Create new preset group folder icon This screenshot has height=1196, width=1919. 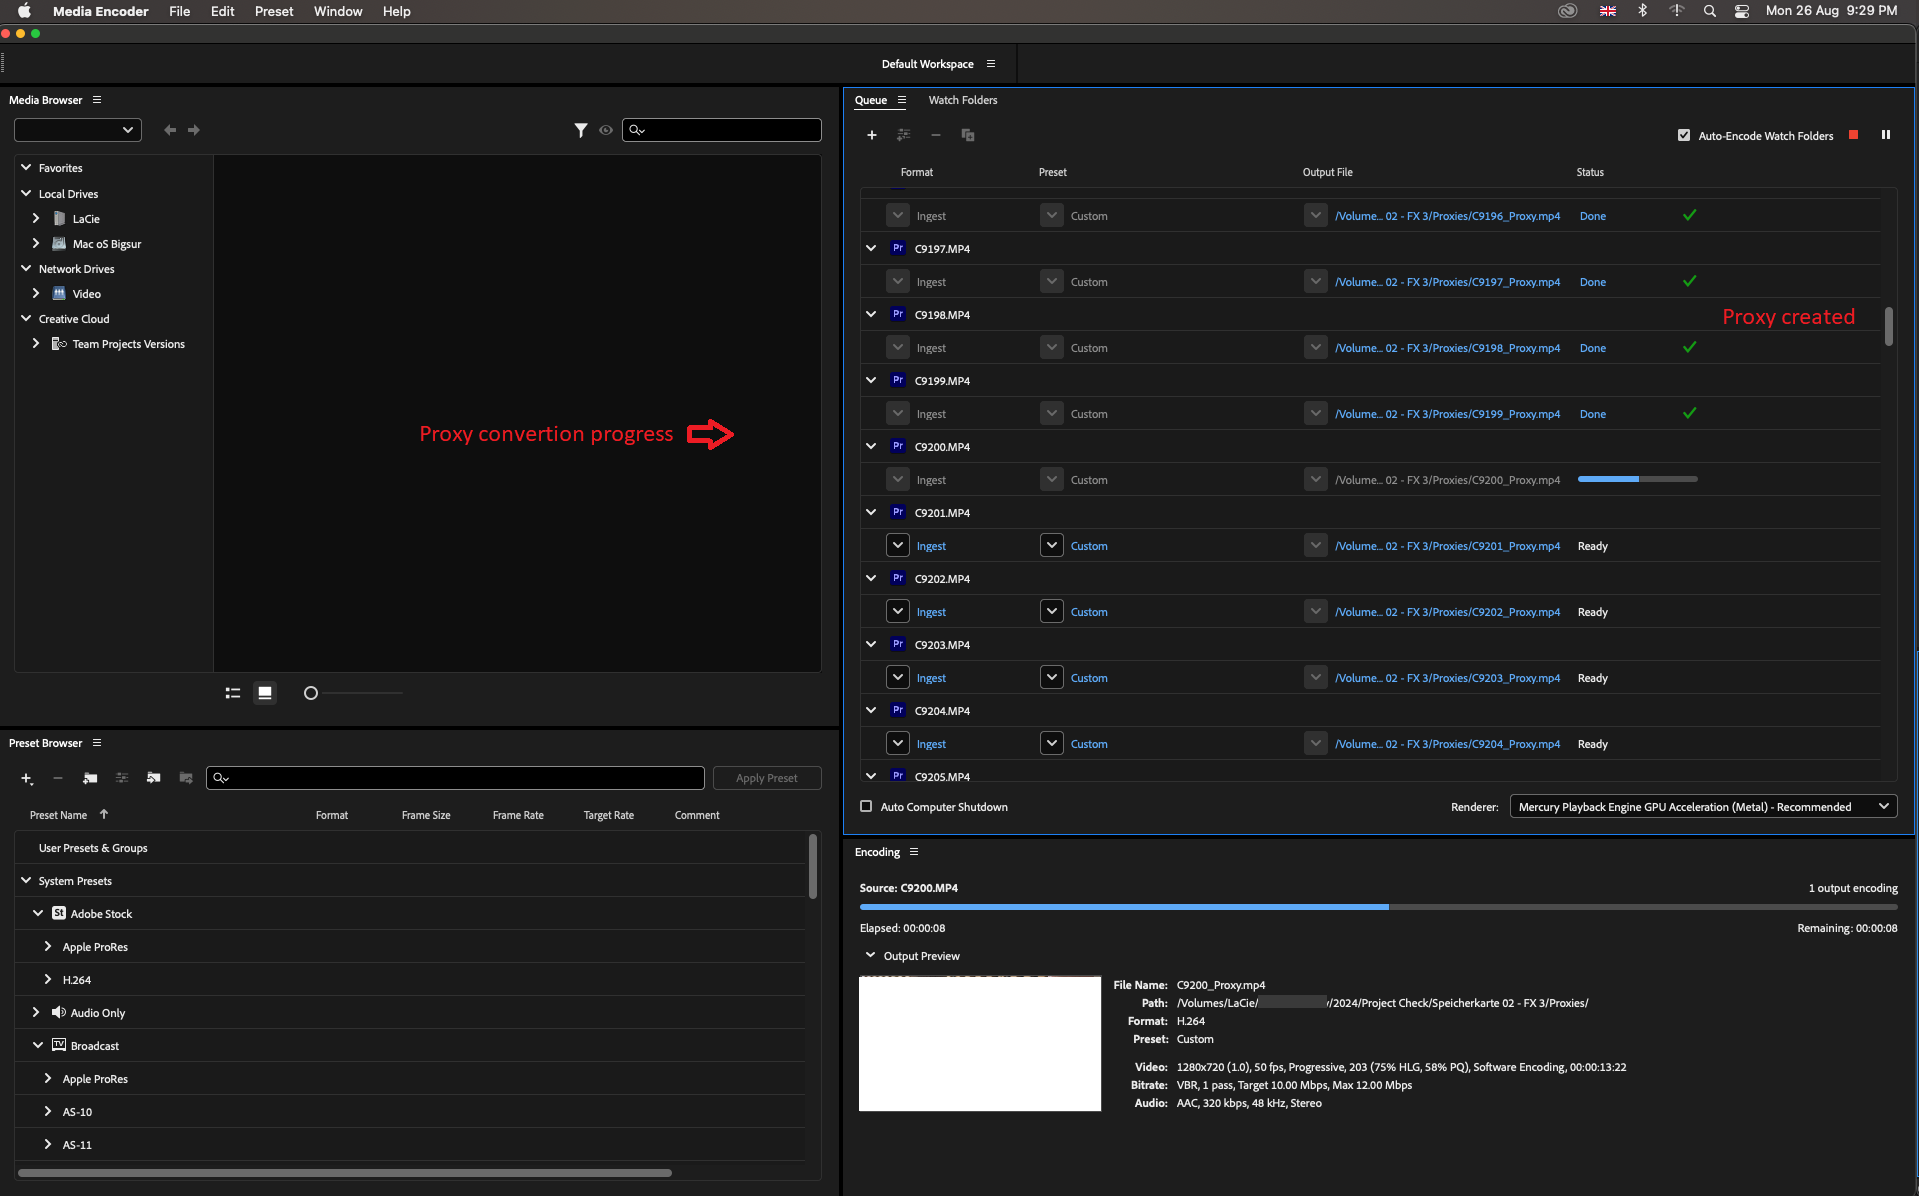[x=90, y=778]
